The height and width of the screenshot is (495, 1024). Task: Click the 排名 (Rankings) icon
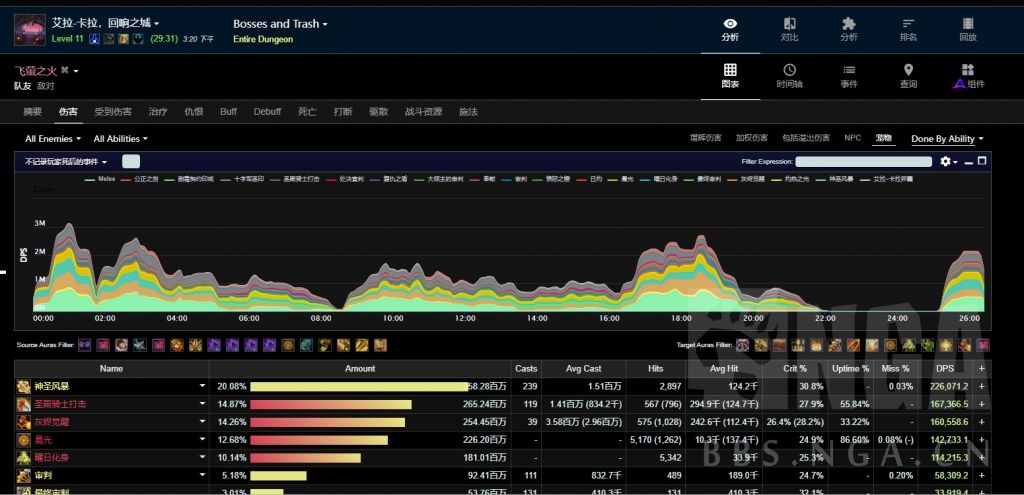click(x=908, y=24)
